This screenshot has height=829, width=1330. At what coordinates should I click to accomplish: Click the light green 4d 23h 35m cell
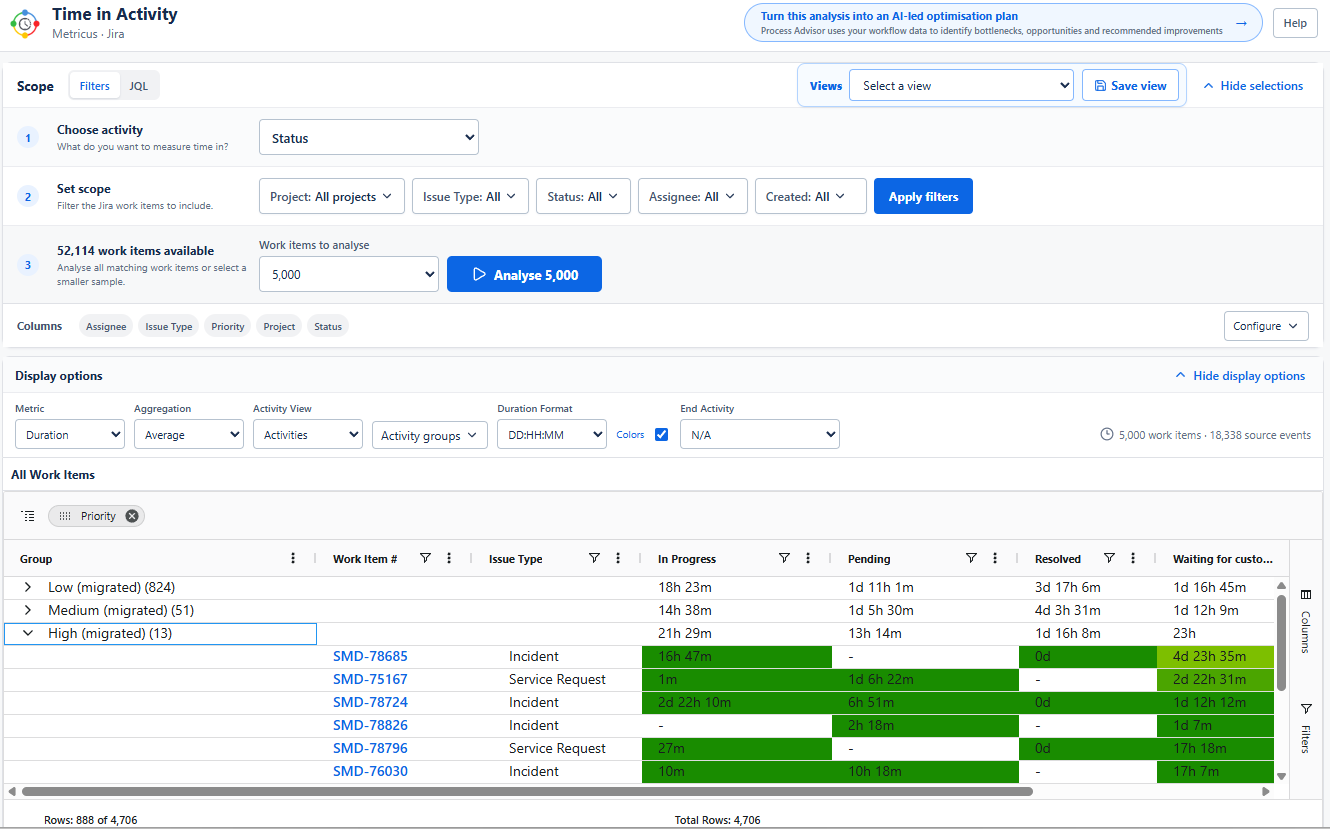[1215, 656]
